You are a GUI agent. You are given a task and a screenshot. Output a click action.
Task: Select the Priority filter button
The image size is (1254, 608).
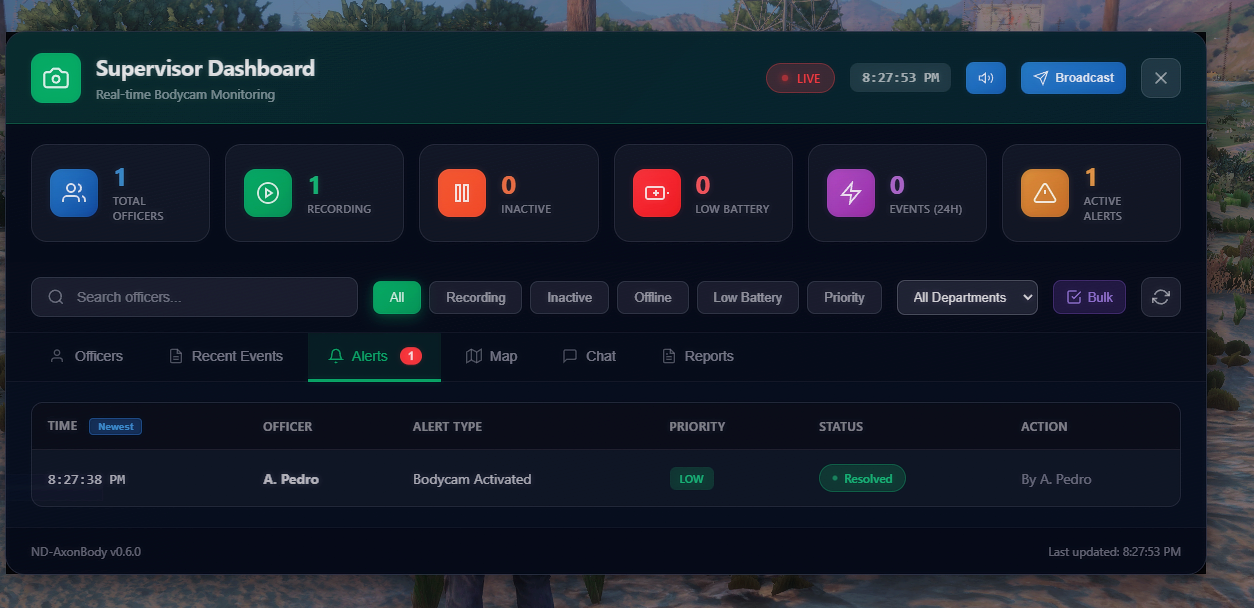[844, 297]
